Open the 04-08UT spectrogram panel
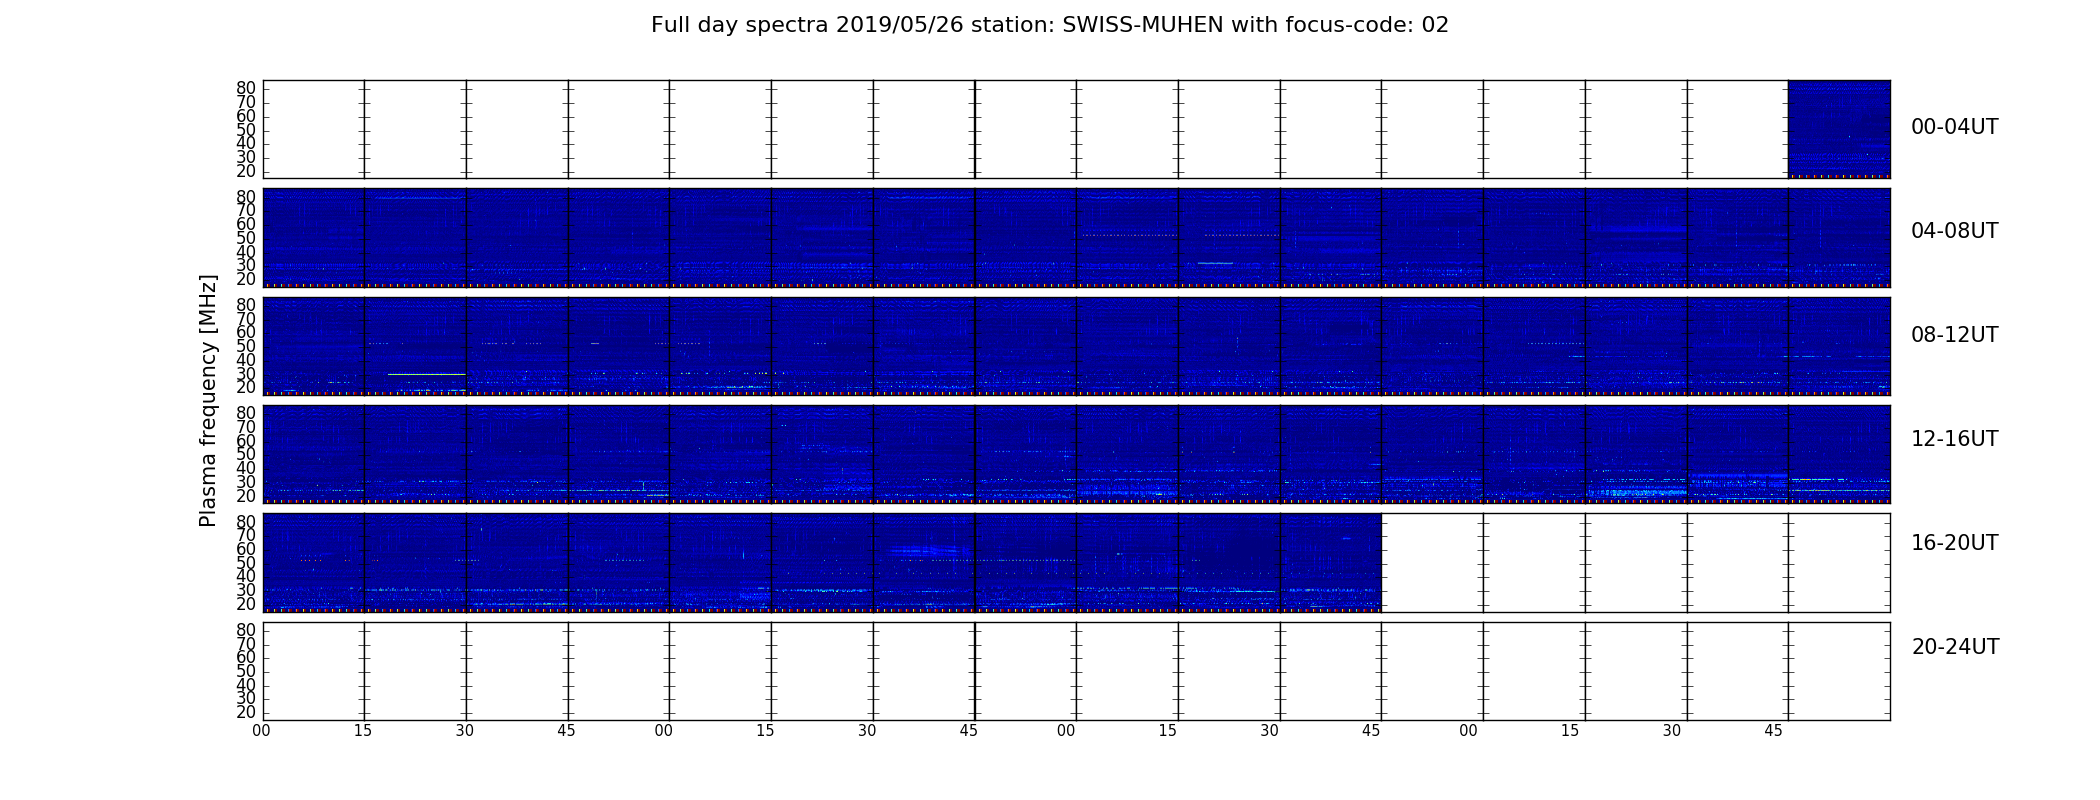Viewport: 2100px width, 800px height. point(1076,238)
